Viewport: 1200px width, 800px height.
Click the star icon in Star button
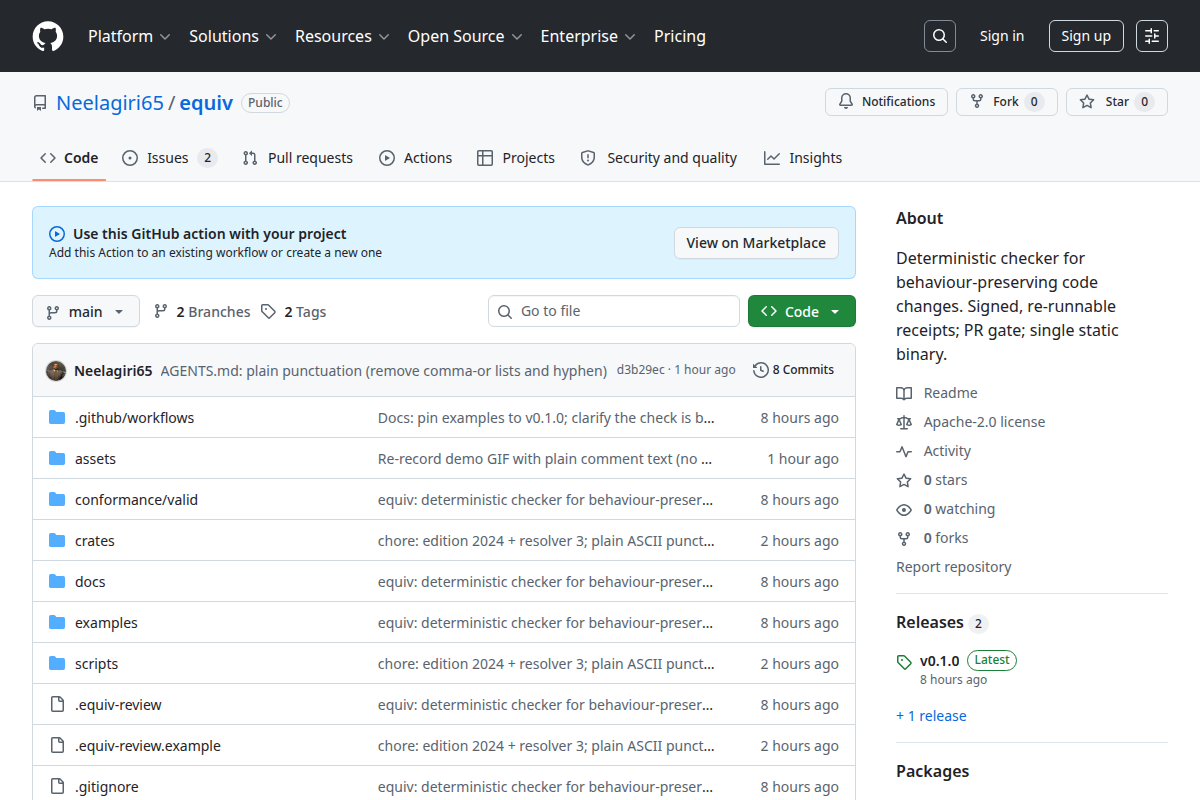pos(1087,102)
